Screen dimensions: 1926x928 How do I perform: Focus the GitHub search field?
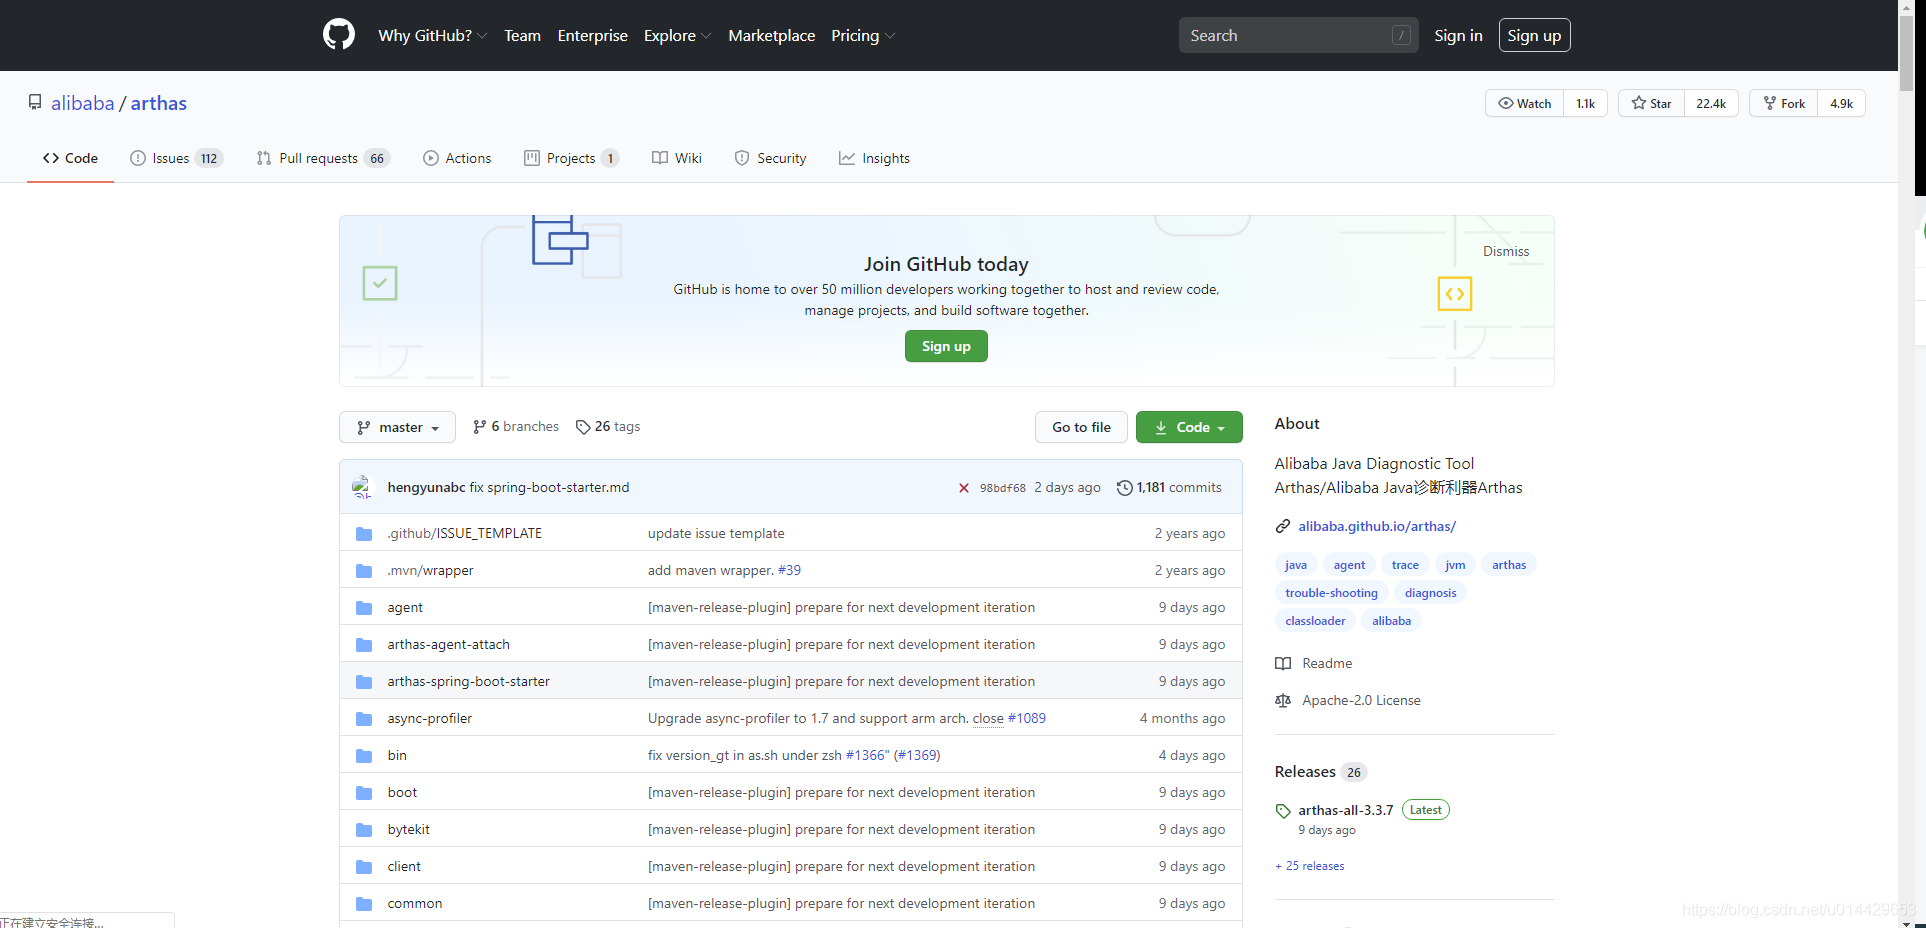1298,35
